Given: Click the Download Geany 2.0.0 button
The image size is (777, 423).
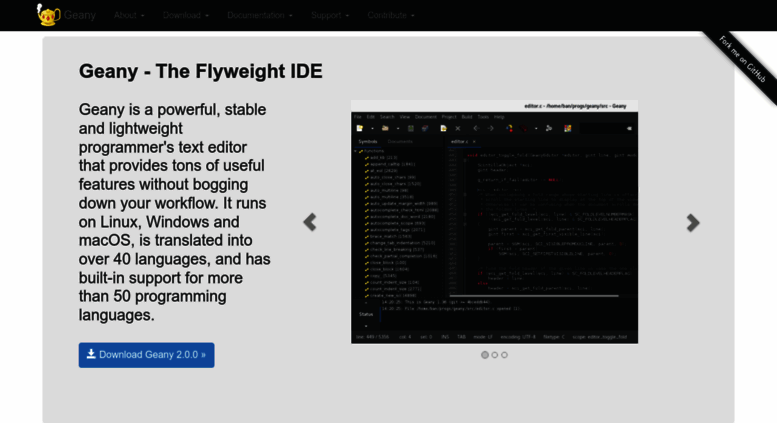Looking at the screenshot, I should point(146,355).
